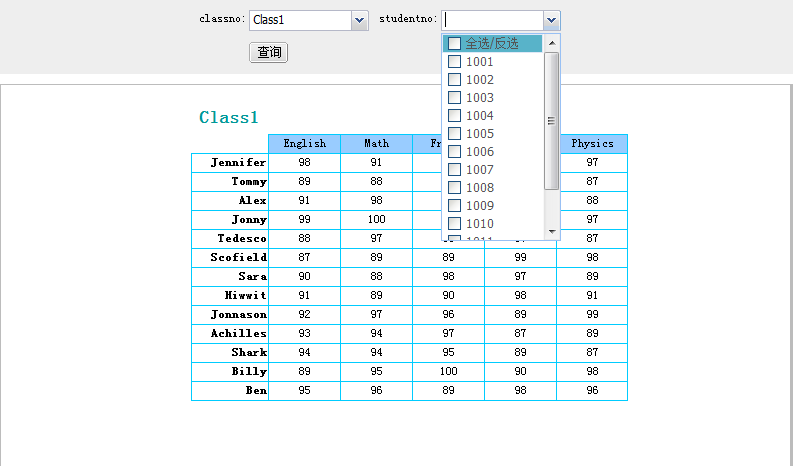Toggle the 全选/反选 select-all checkbox
This screenshot has height=466, width=793.
(454, 44)
